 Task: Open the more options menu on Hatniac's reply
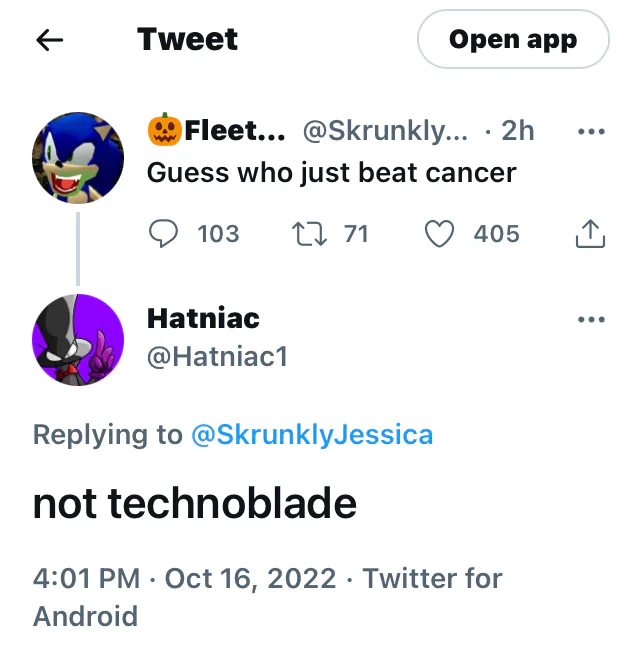click(592, 320)
